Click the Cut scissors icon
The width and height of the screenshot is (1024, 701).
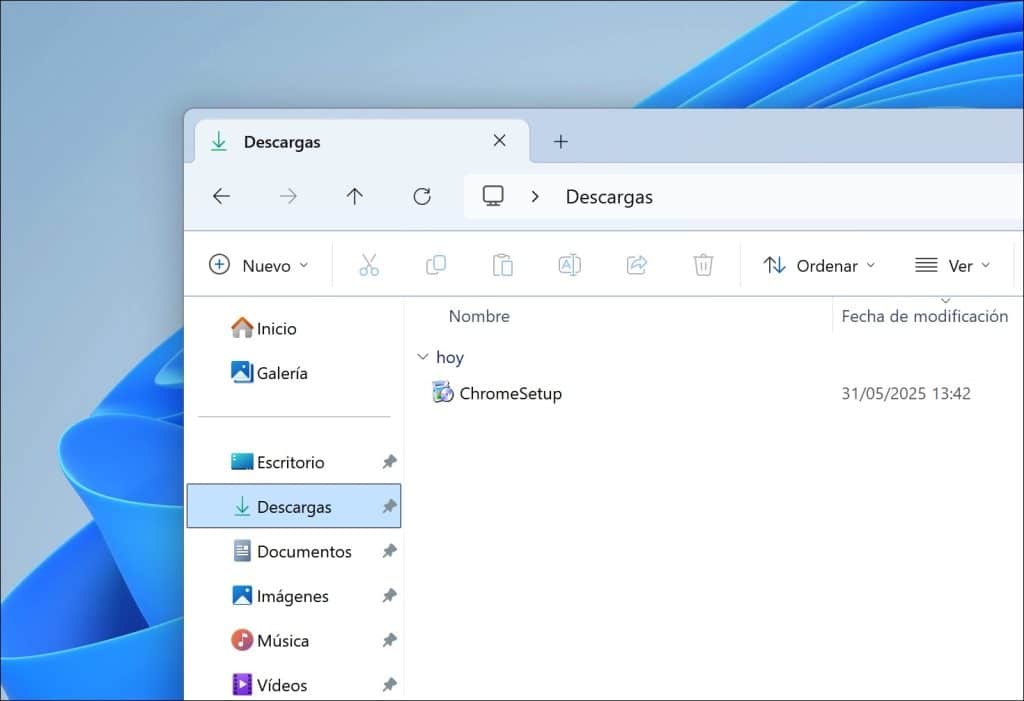(369, 265)
